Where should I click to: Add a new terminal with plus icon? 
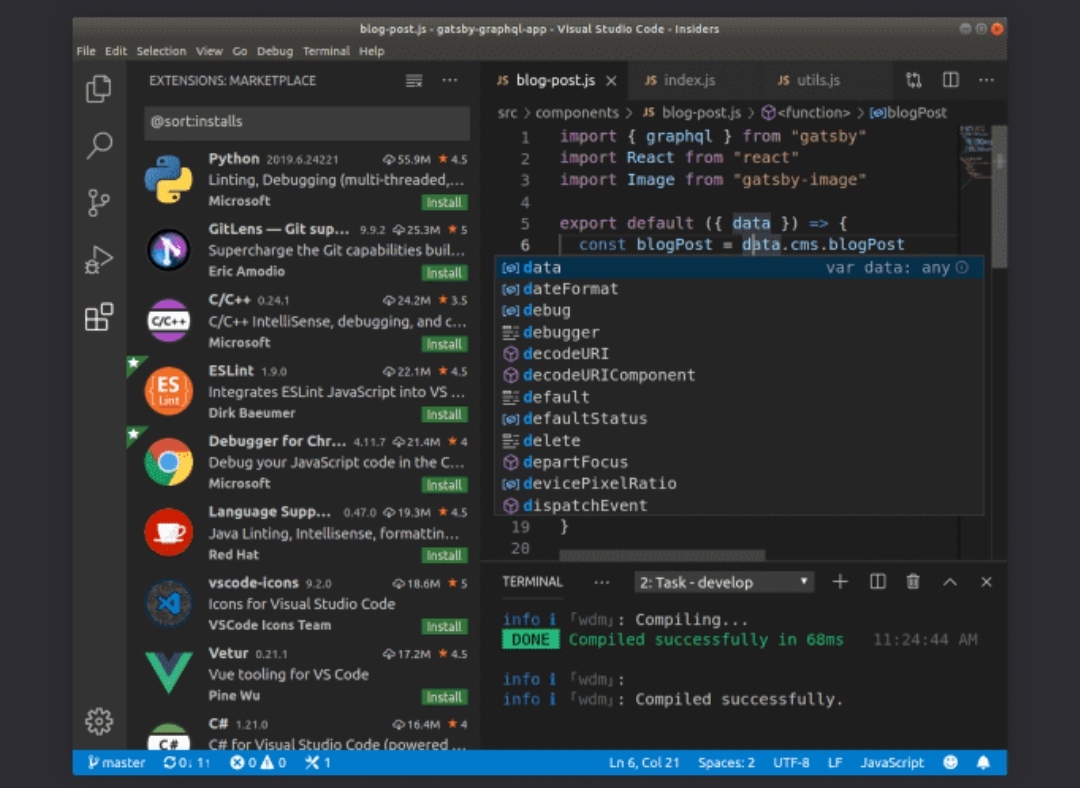[840, 582]
